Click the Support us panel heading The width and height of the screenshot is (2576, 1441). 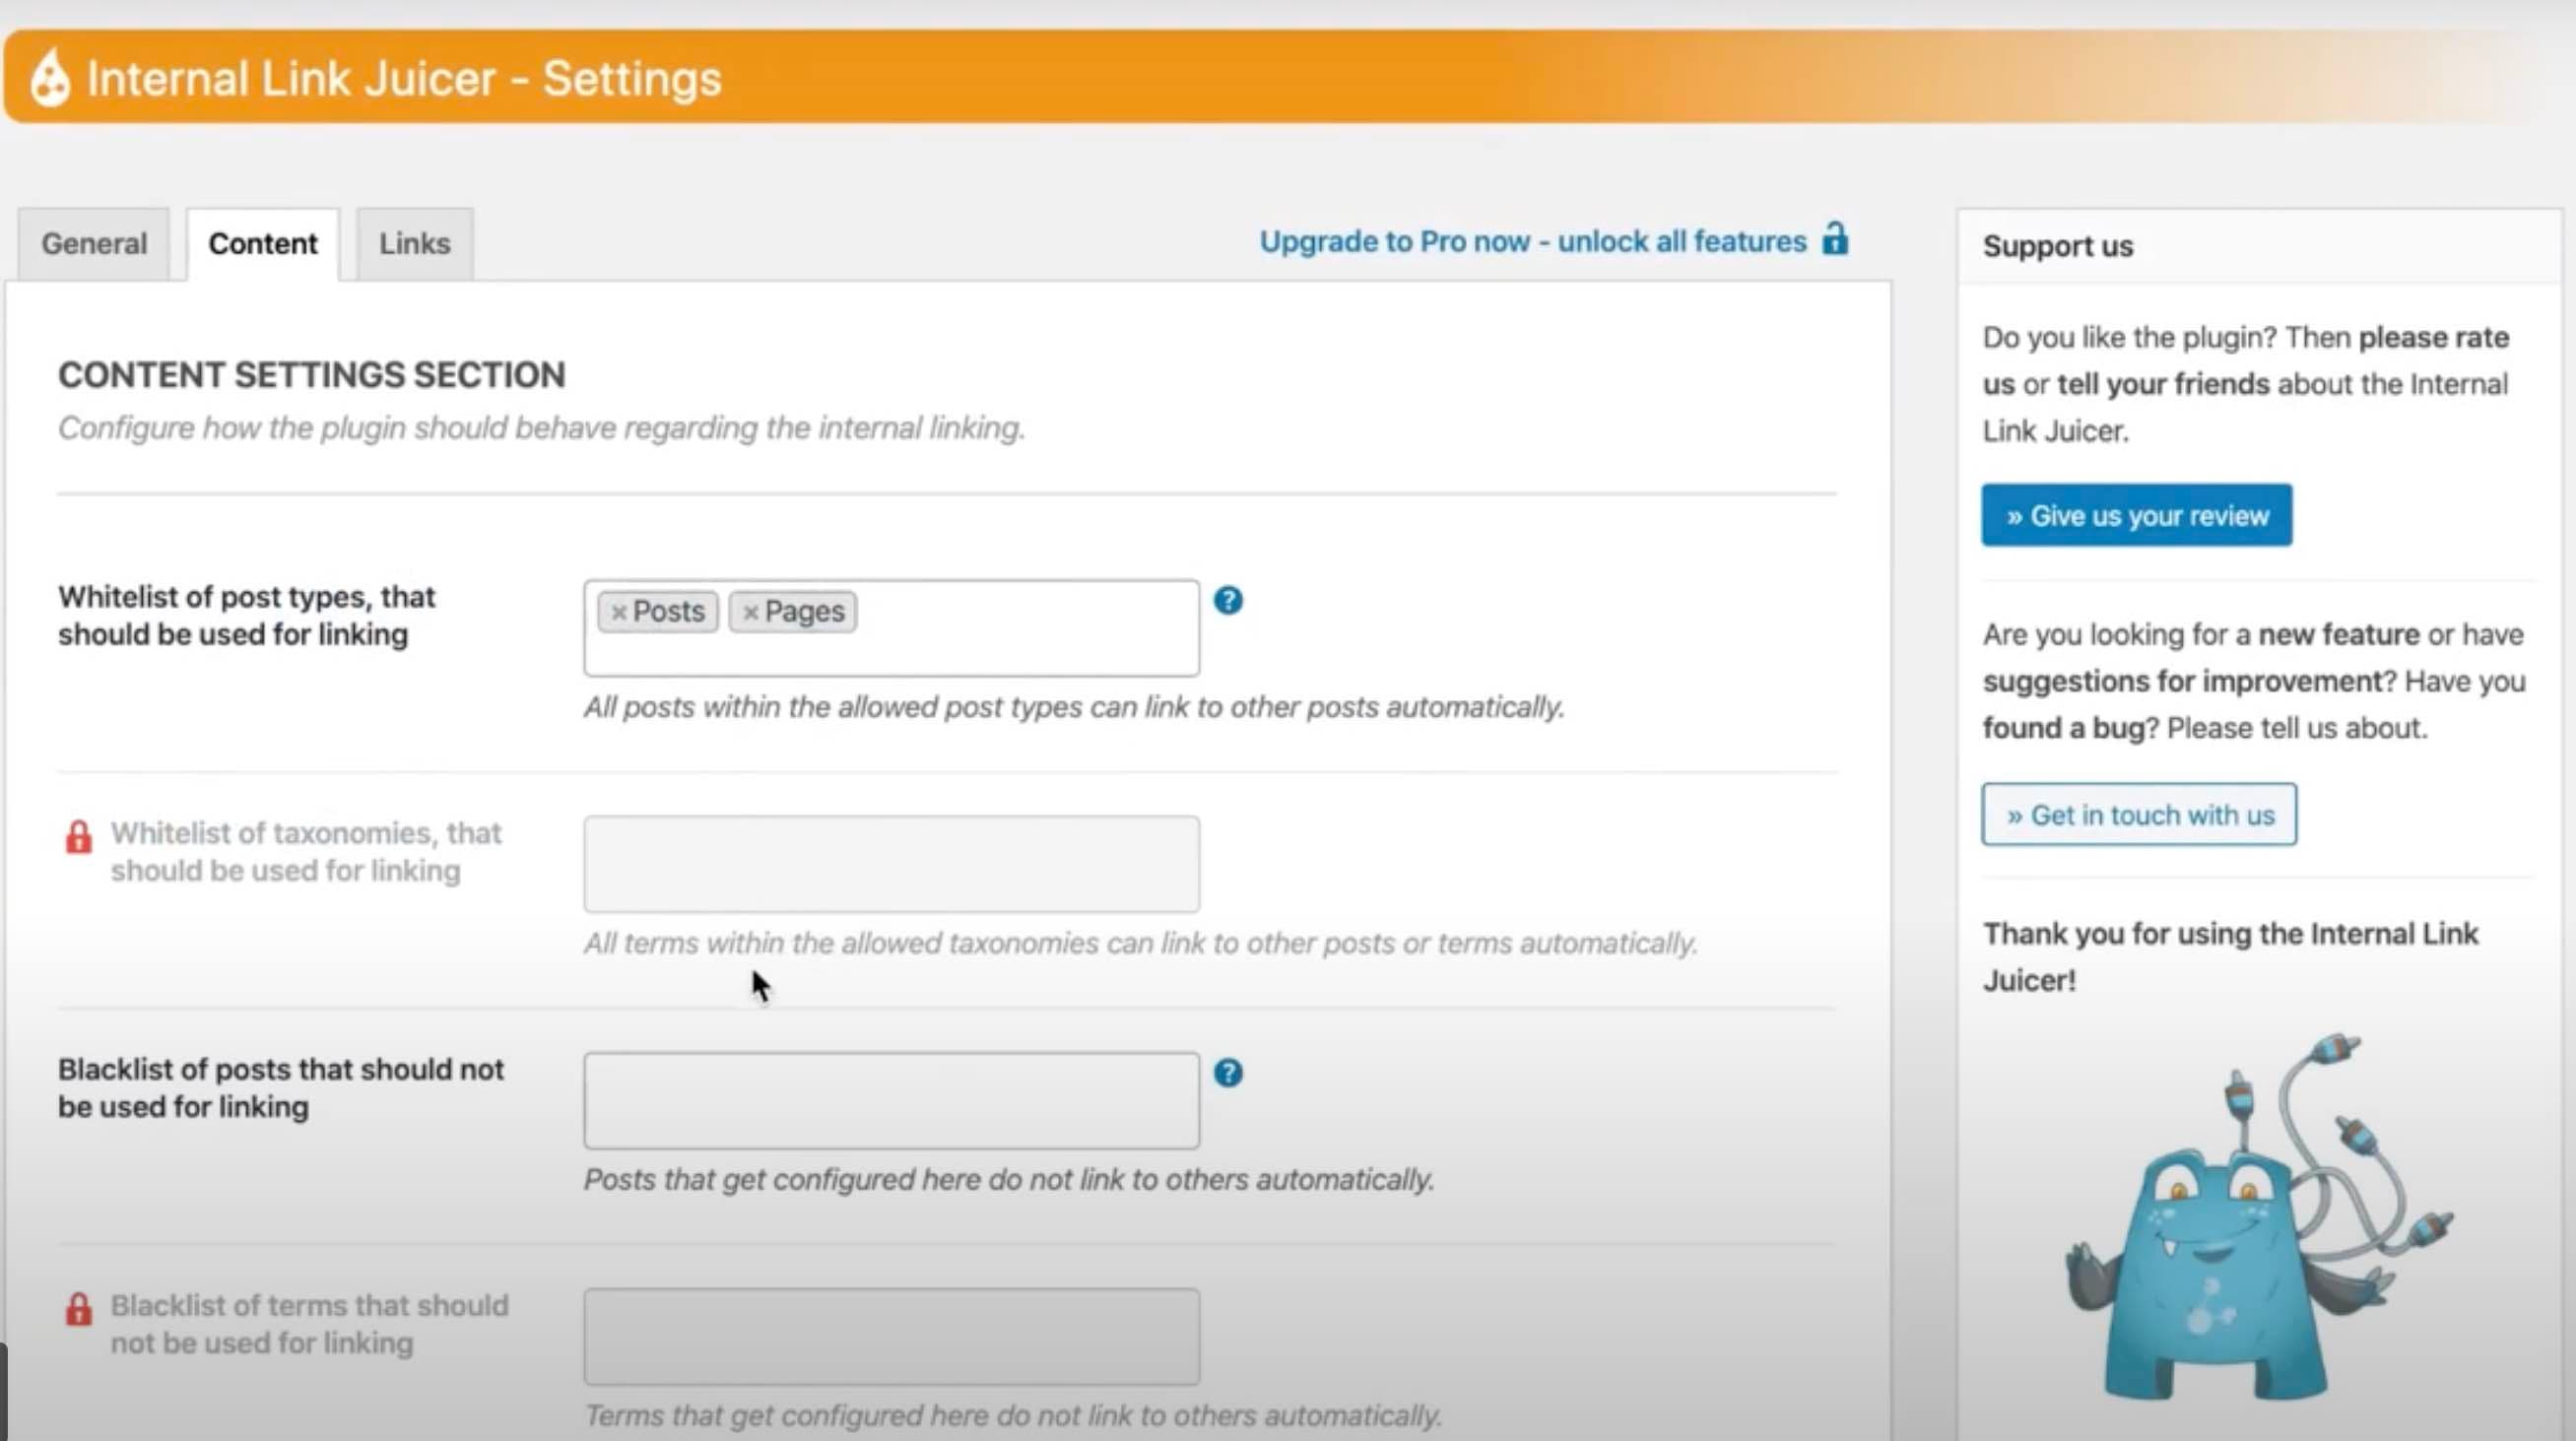2057,246
